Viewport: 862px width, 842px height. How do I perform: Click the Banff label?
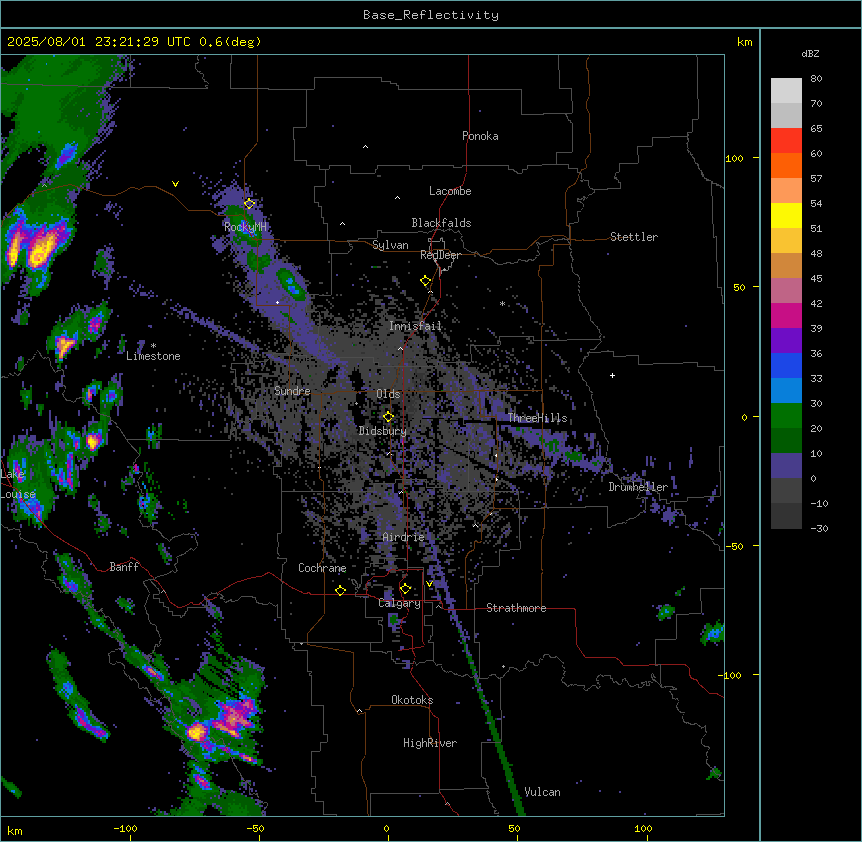(124, 567)
